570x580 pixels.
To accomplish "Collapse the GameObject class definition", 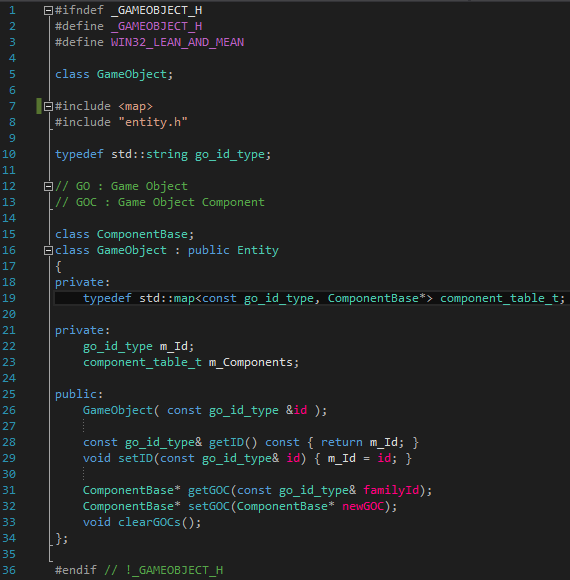I will click(x=48, y=251).
